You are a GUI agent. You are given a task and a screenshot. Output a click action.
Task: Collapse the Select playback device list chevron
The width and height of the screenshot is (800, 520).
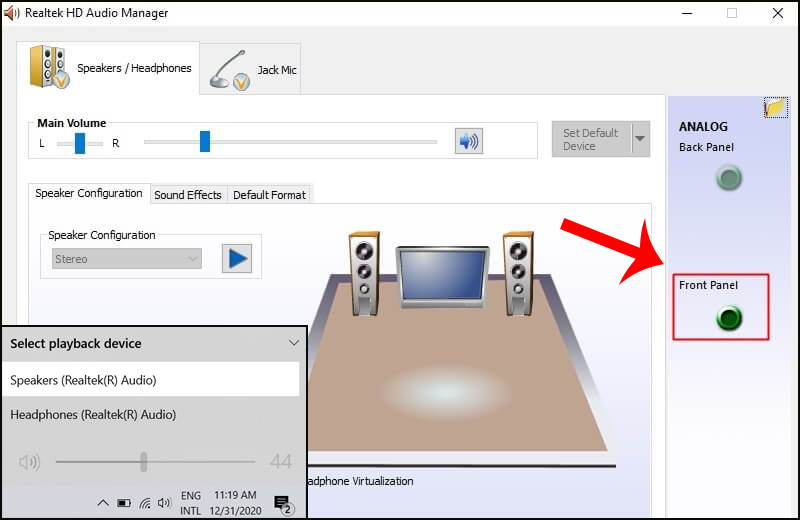(x=294, y=343)
